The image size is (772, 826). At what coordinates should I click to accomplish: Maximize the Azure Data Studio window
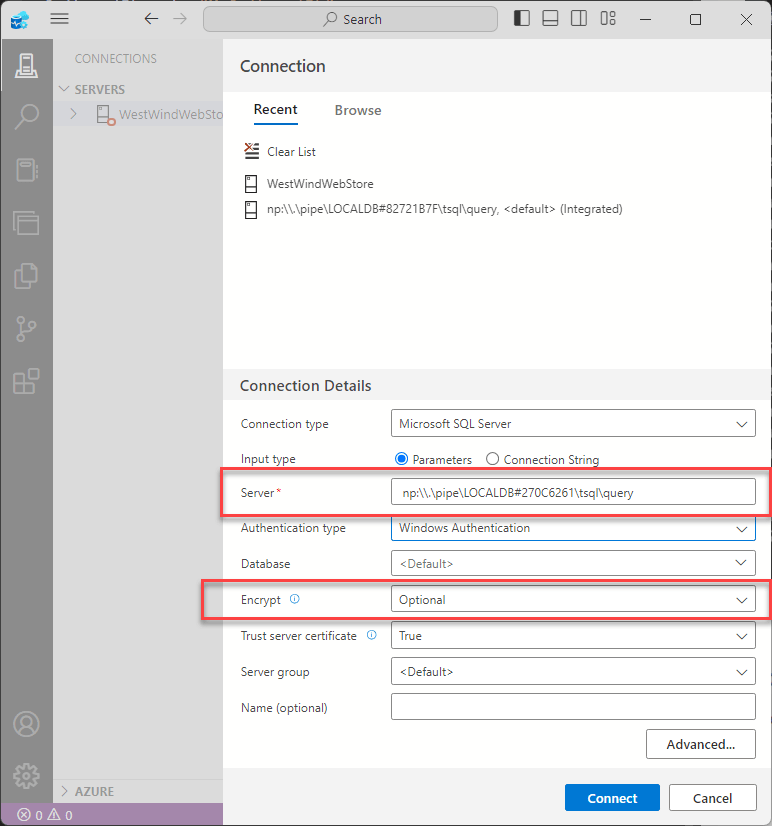click(696, 19)
